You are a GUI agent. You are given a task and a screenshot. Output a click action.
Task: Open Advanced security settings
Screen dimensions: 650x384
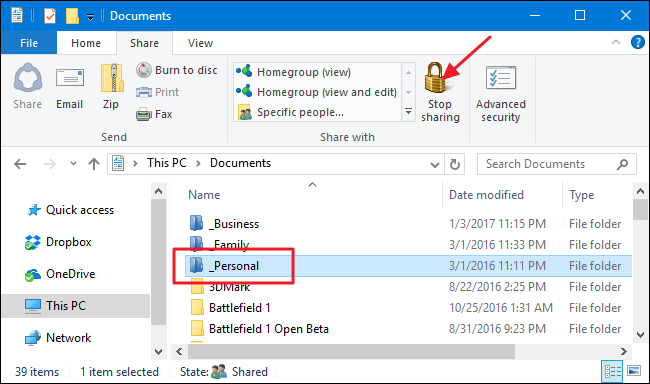(500, 94)
